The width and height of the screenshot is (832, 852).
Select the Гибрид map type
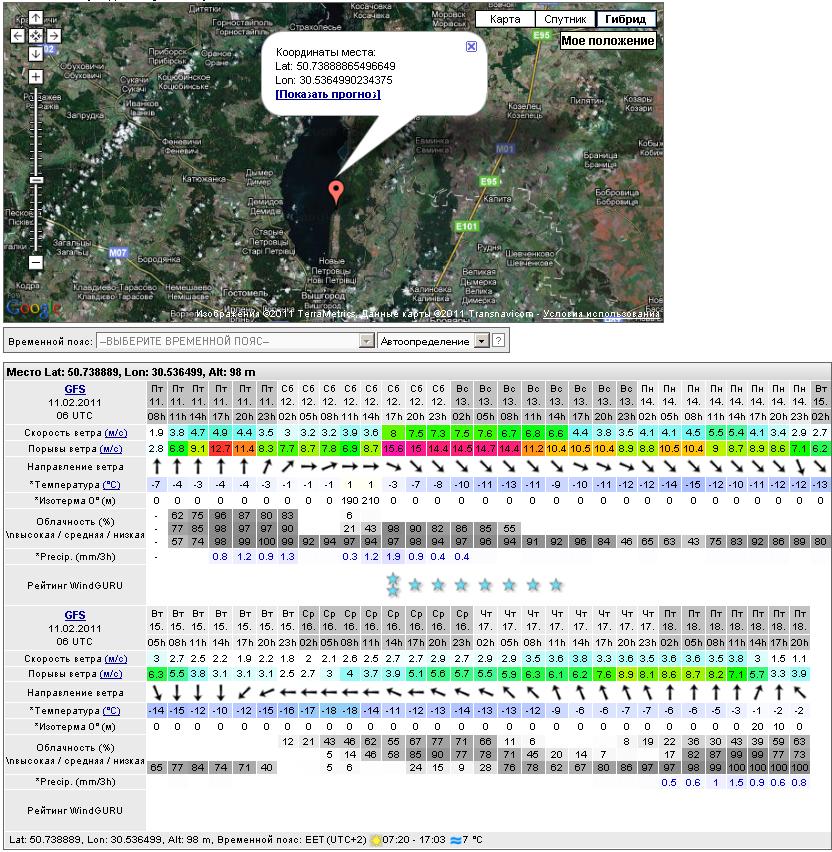pos(625,19)
